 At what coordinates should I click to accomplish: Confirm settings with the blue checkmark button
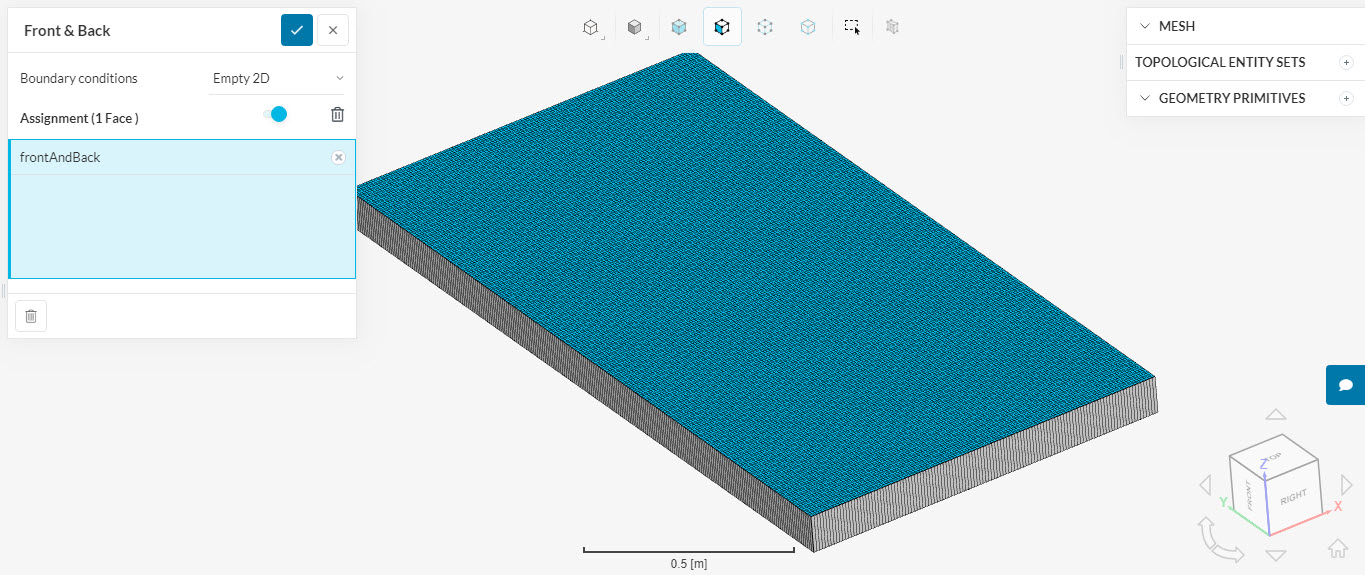pos(297,30)
